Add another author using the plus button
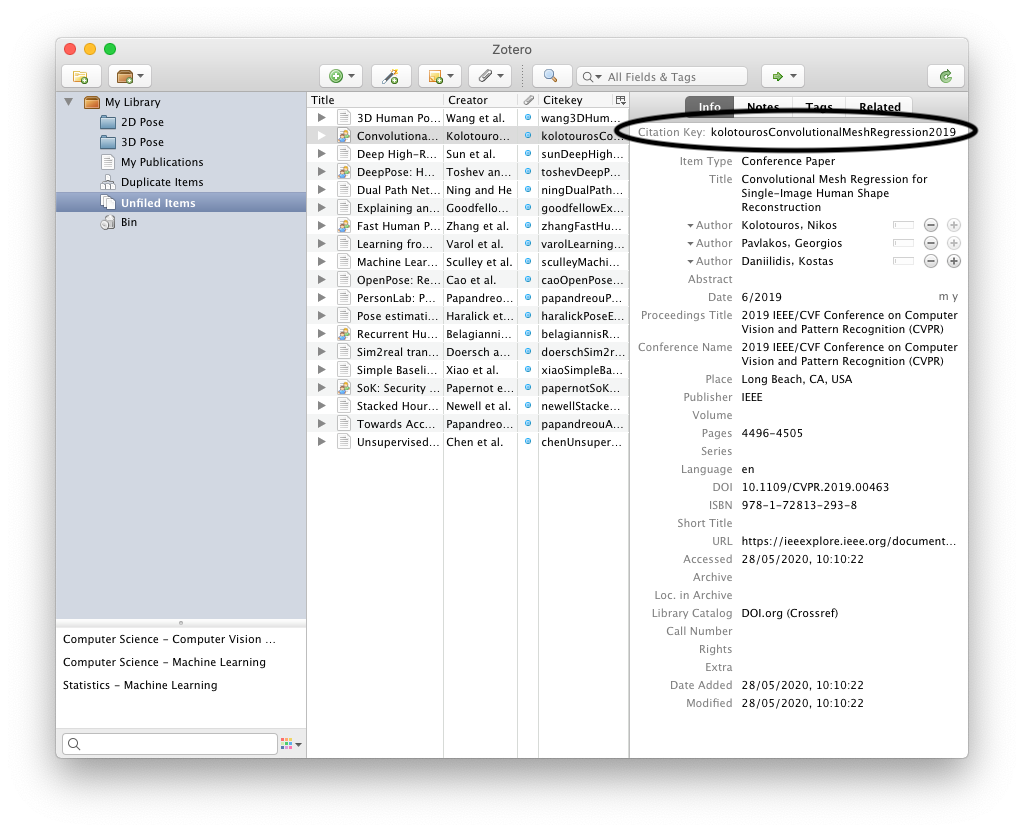The width and height of the screenshot is (1024, 832). 952,261
